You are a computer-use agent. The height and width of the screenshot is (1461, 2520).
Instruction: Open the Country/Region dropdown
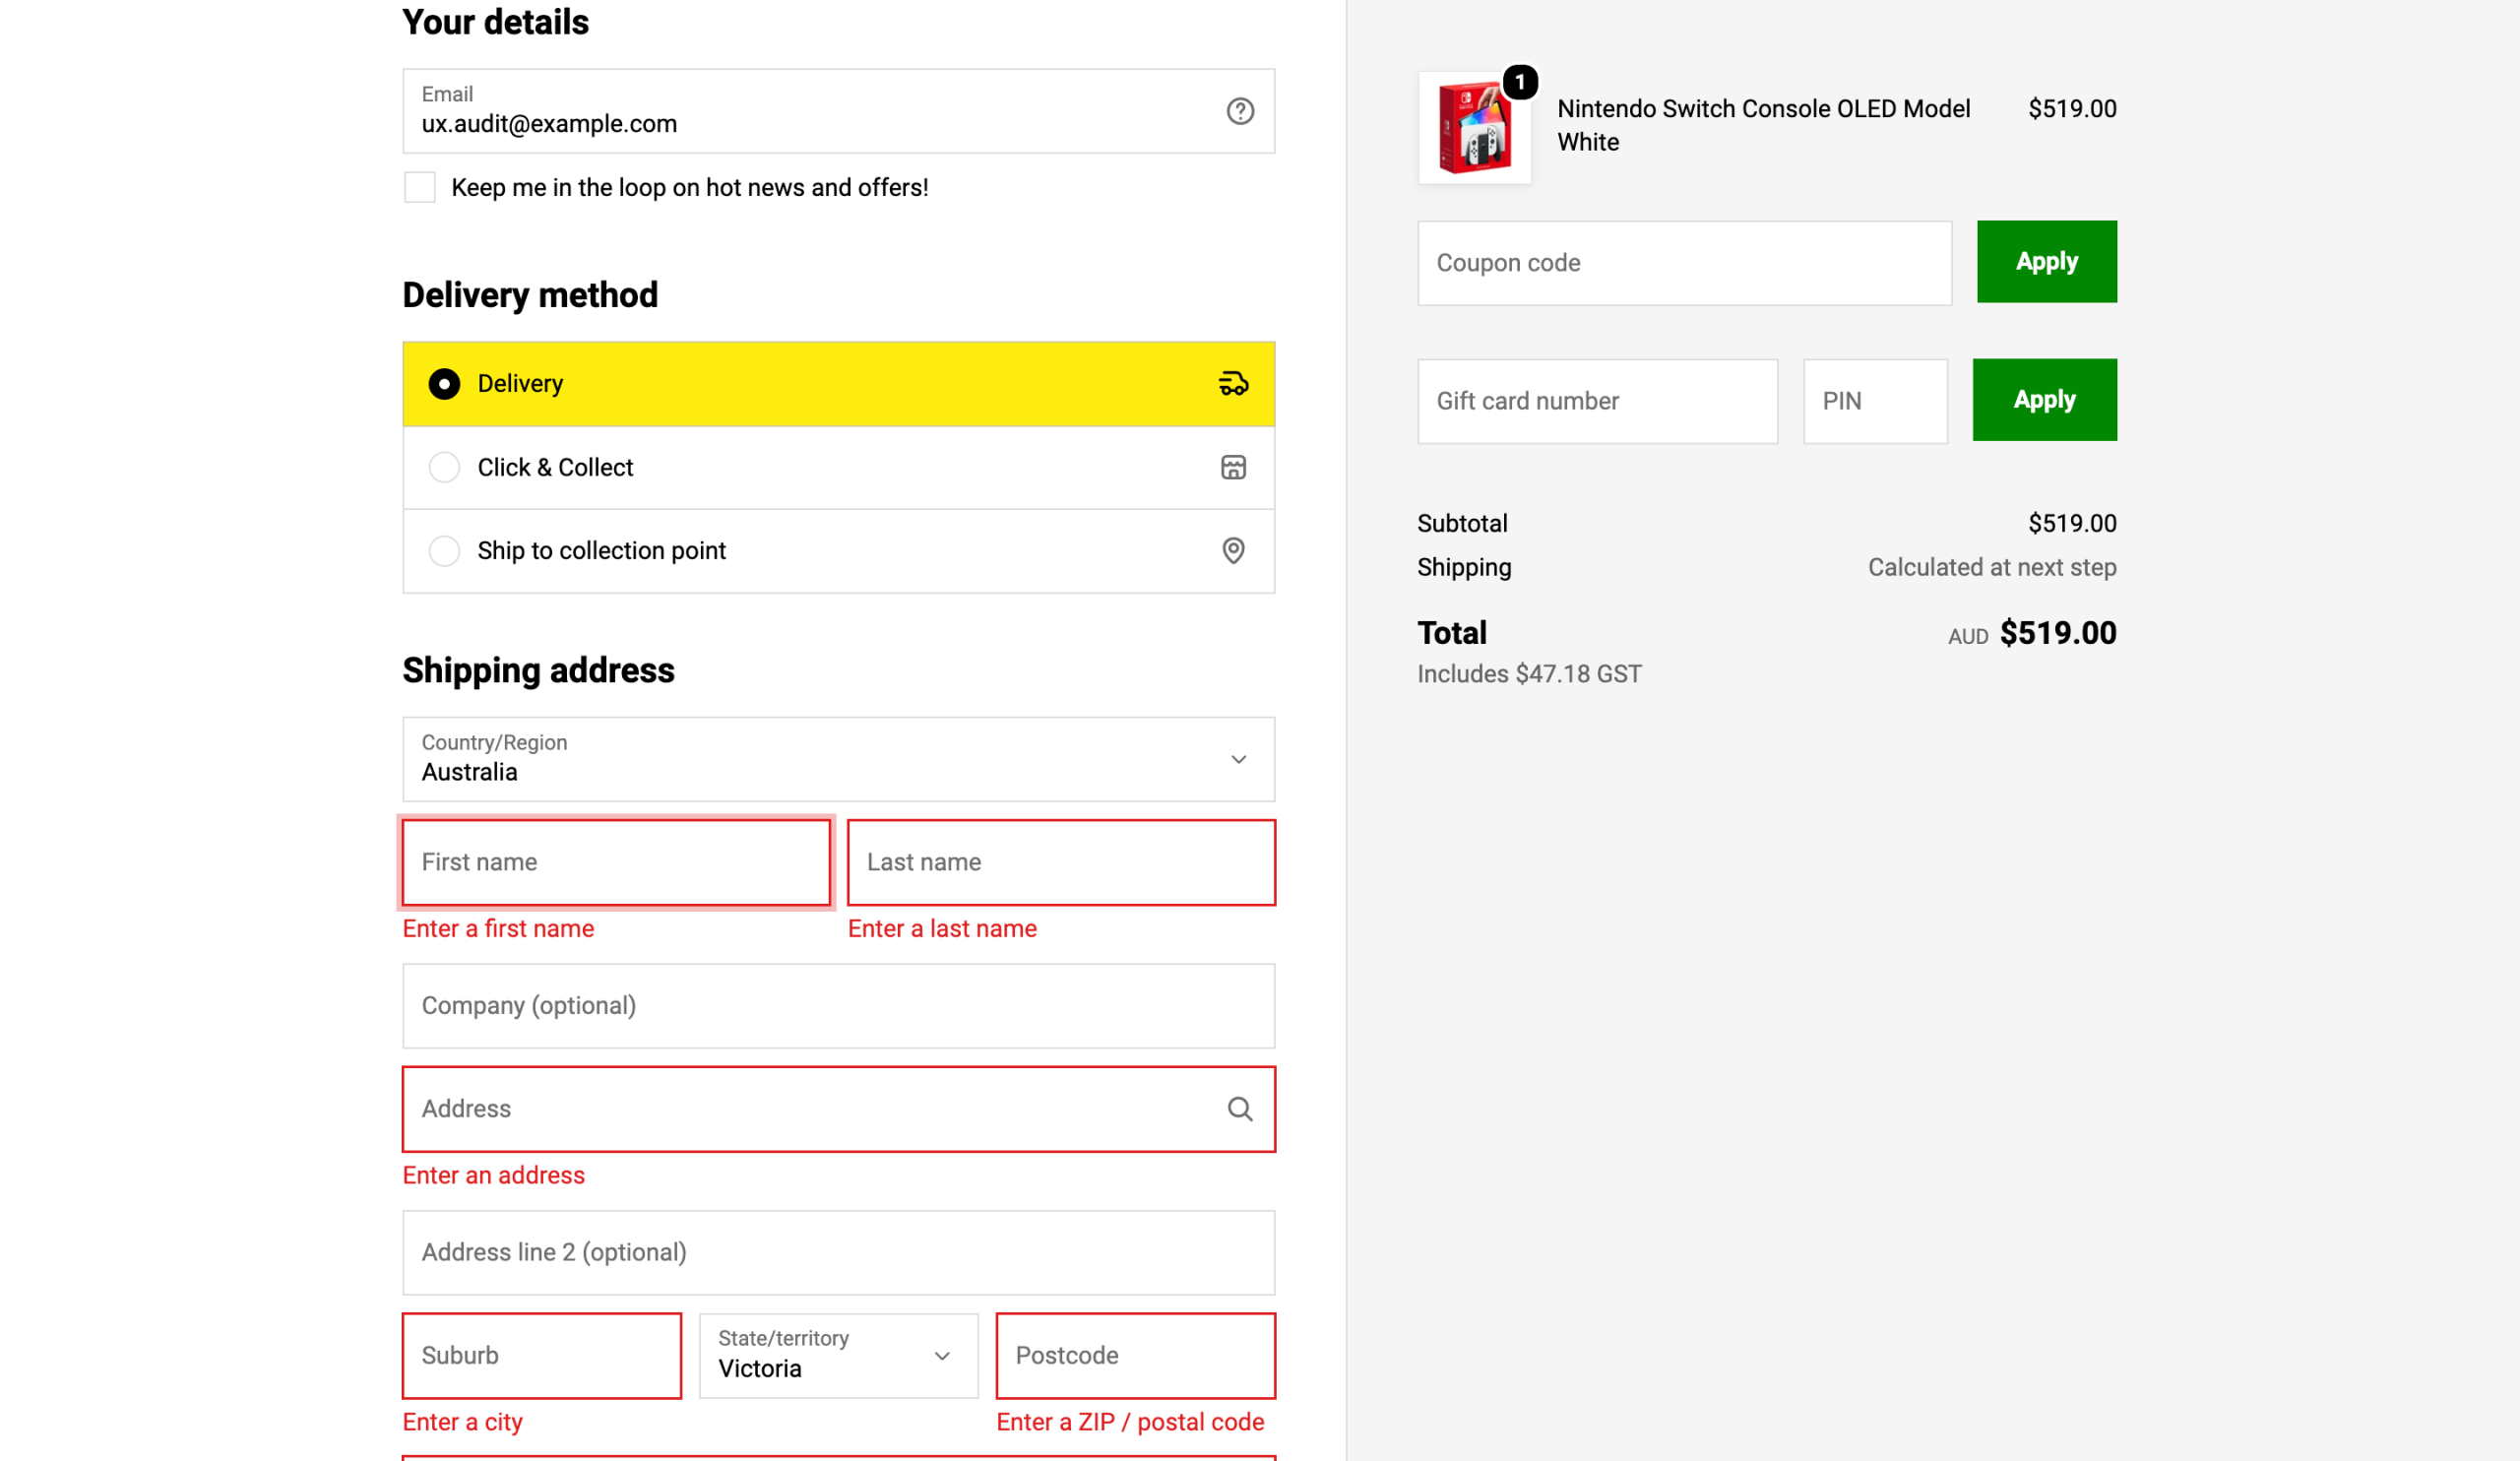pyautogui.click(x=838, y=759)
